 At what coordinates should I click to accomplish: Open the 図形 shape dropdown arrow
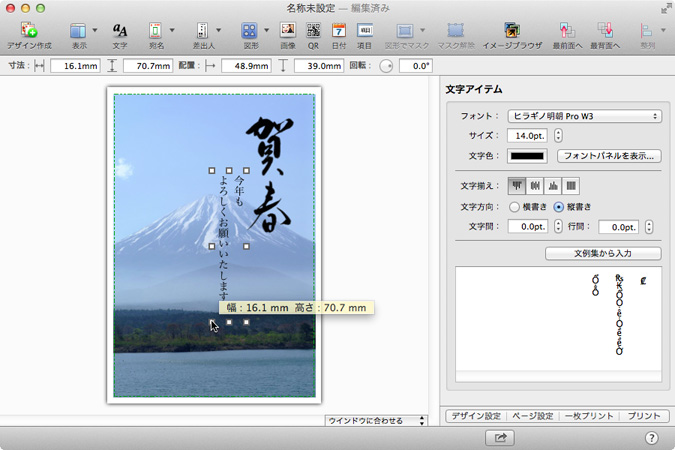pyautogui.click(x=267, y=31)
